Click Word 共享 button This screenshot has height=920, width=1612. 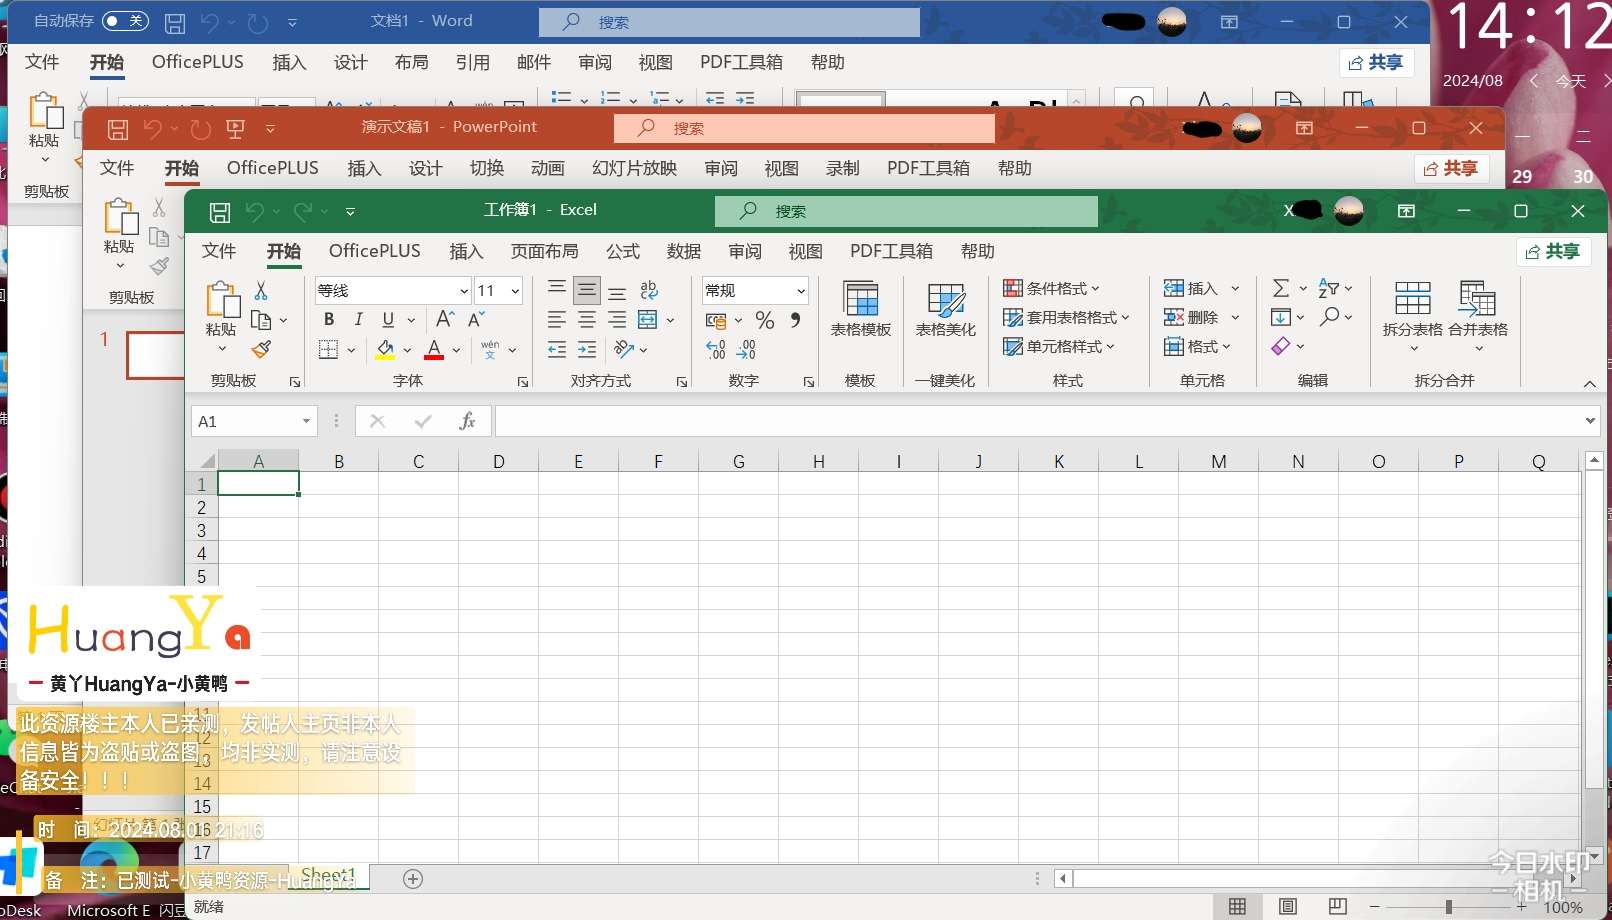[1376, 62]
